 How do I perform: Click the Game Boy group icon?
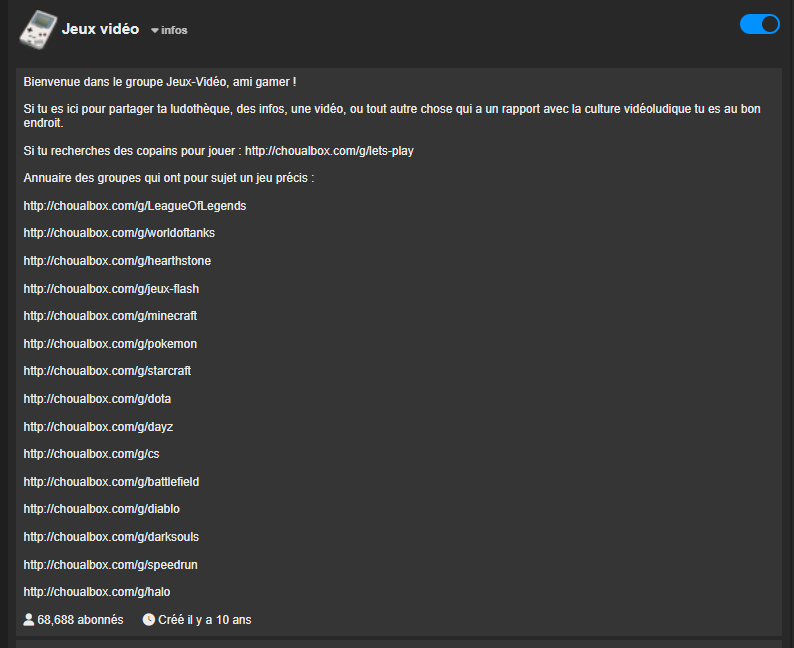tap(37, 28)
